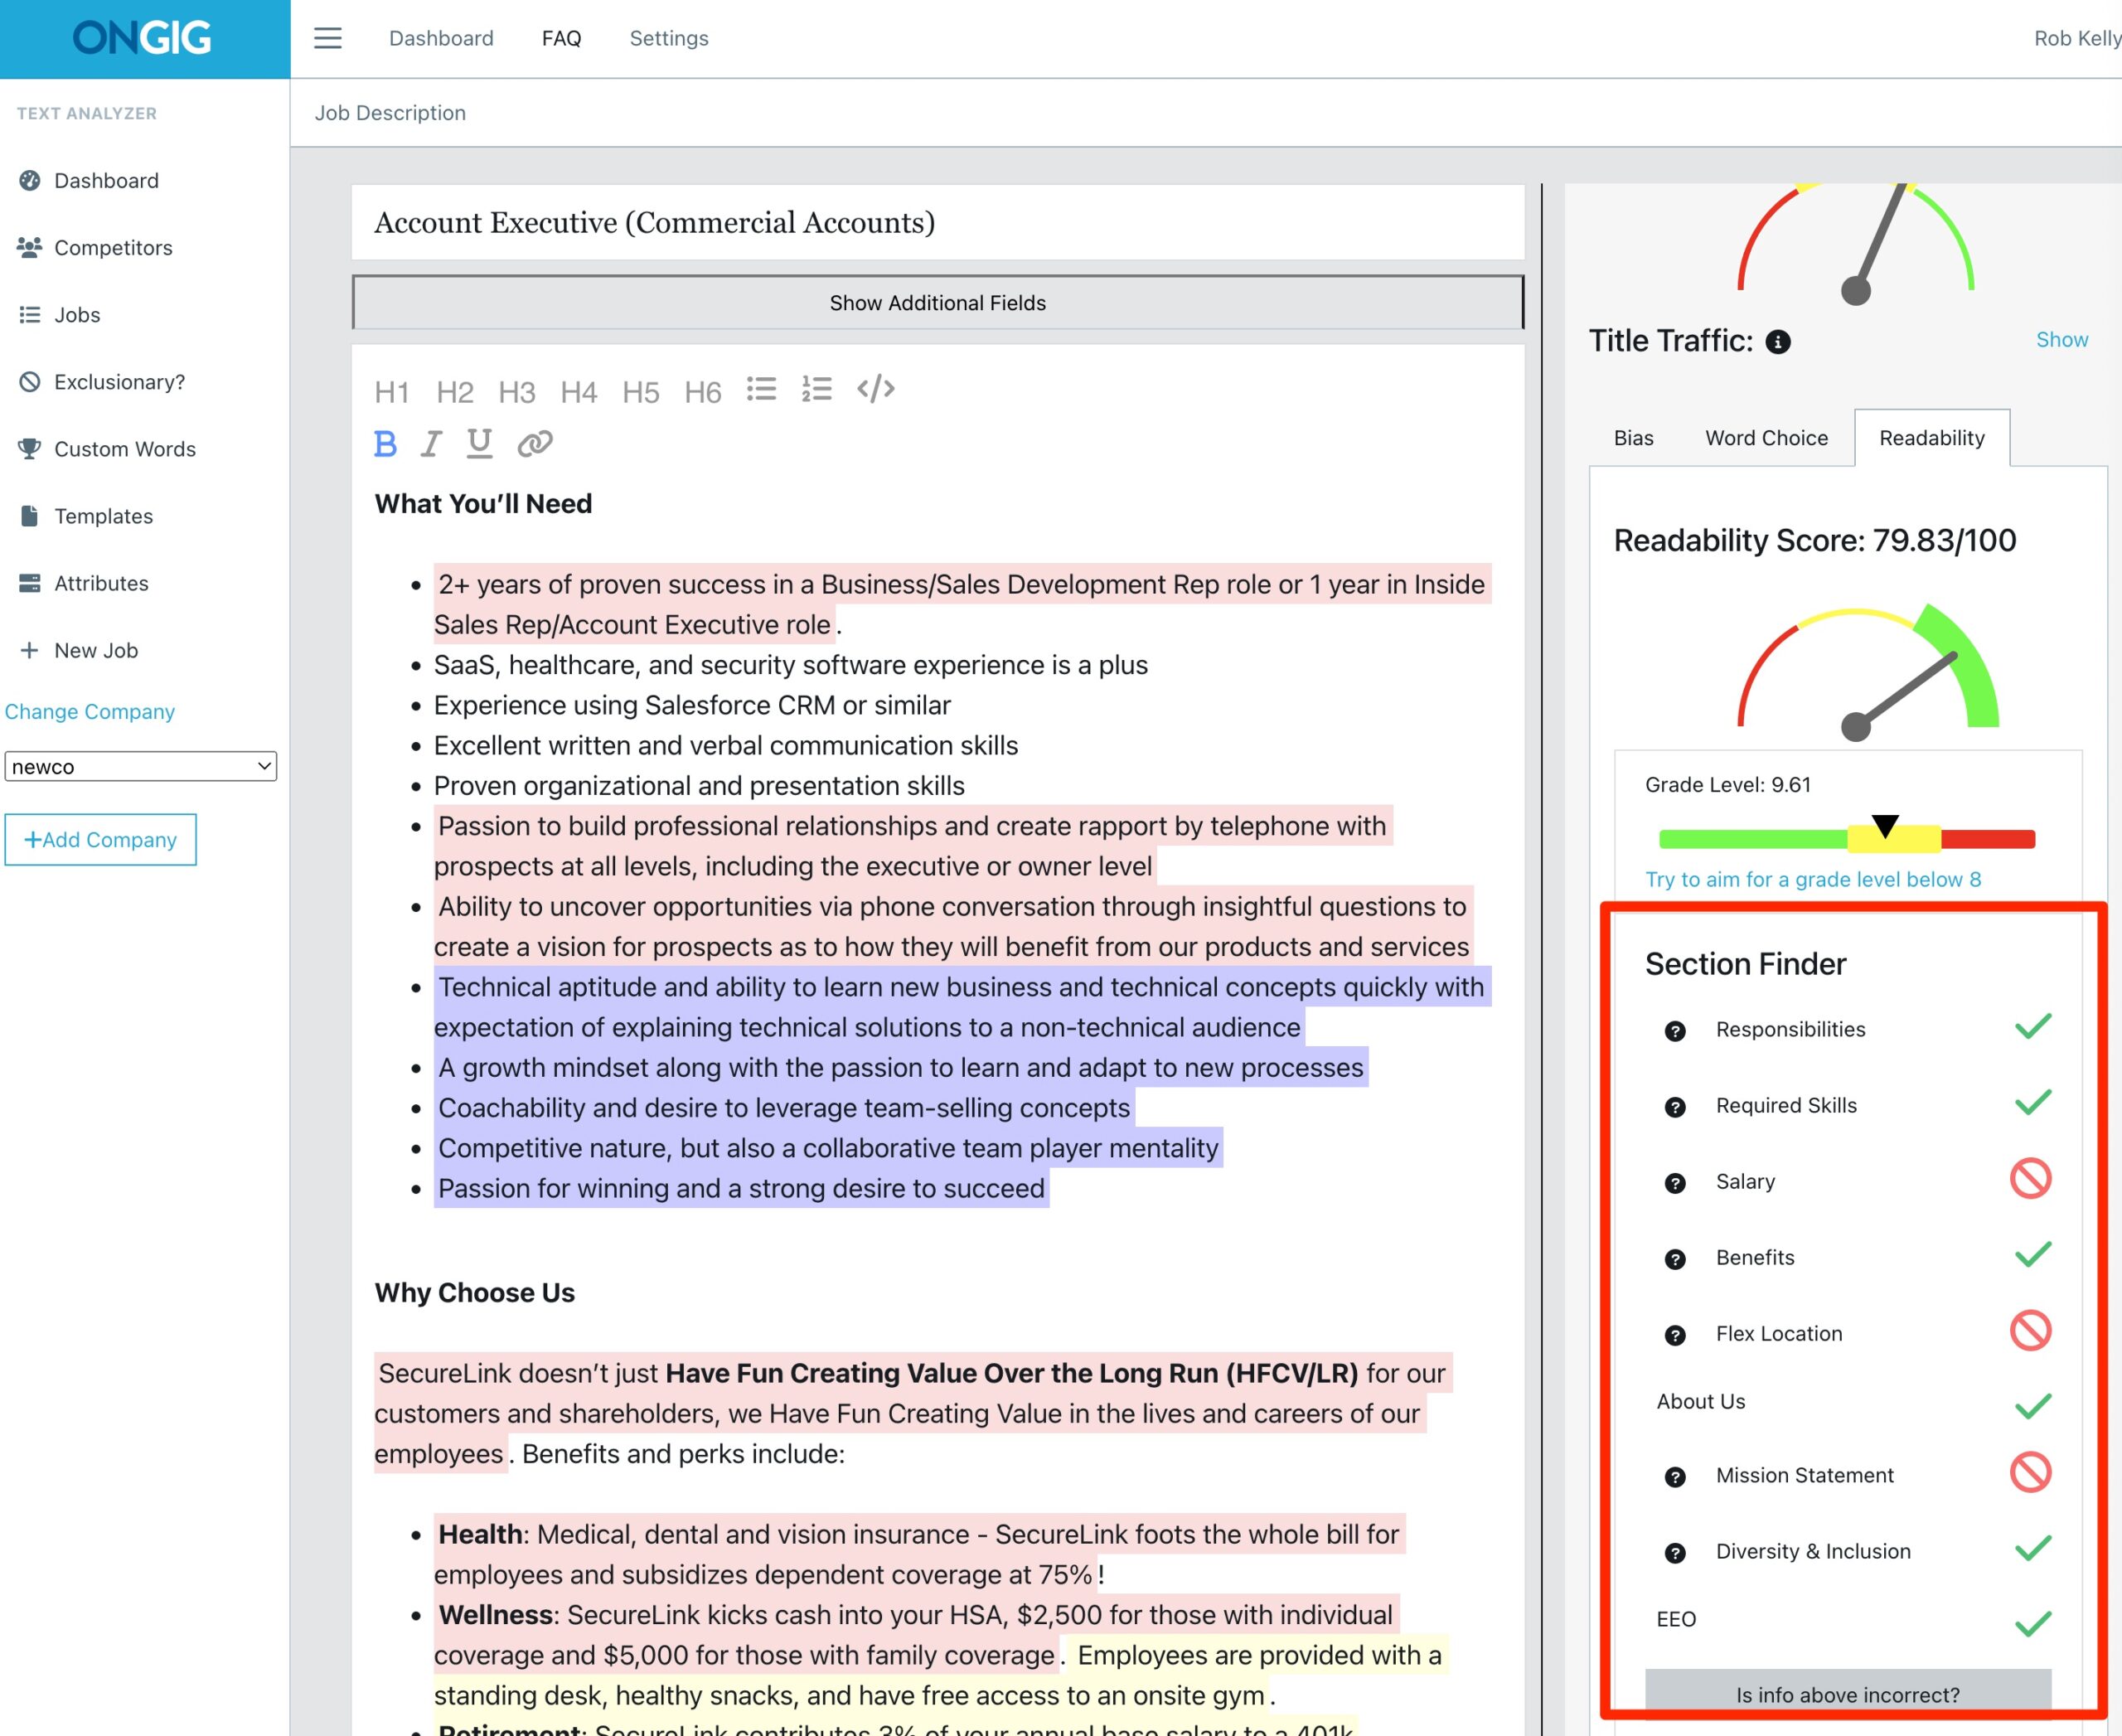Open Dashboard in top navigation
Screen dimensions: 2122x1736
point(441,38)
